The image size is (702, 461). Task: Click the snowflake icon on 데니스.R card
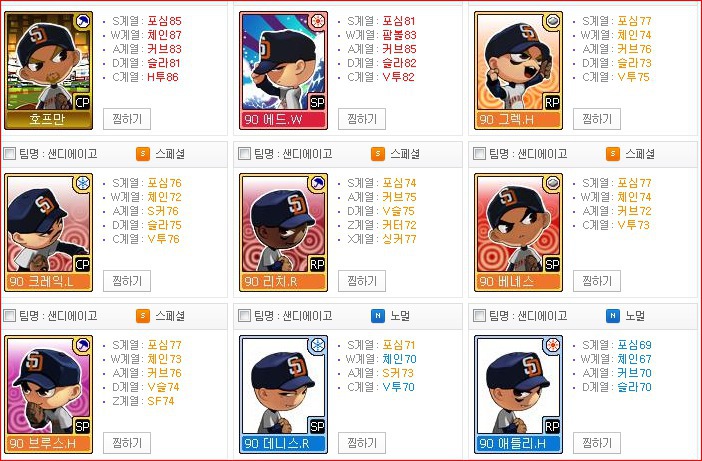coord(318,345)
